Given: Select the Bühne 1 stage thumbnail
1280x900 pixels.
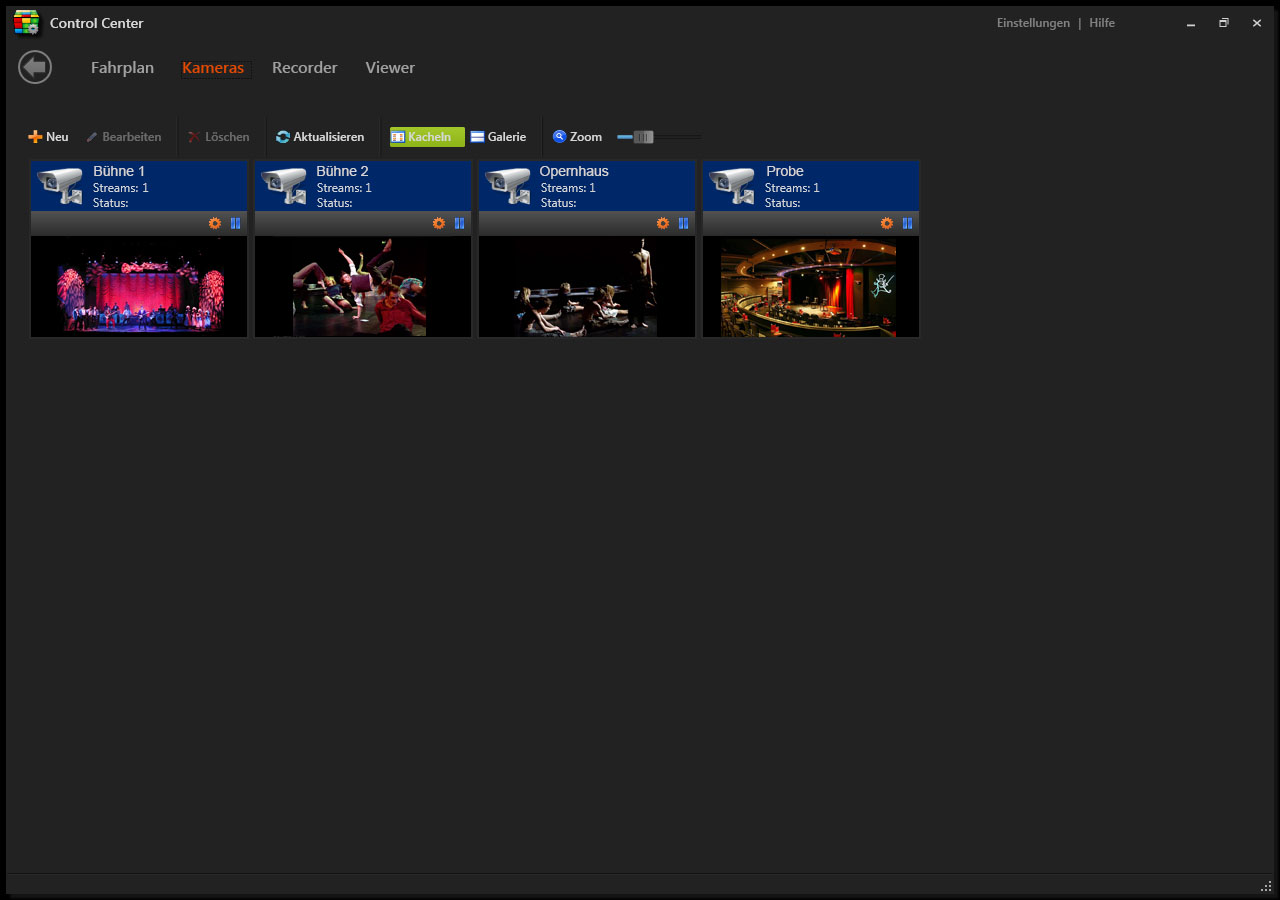Looking at the screenshot, I should [139, 287].
